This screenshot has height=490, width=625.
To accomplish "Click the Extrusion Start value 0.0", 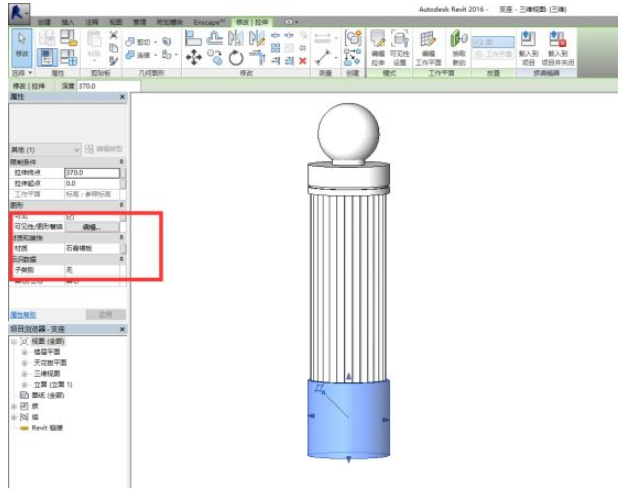I will tap(92, 183).
